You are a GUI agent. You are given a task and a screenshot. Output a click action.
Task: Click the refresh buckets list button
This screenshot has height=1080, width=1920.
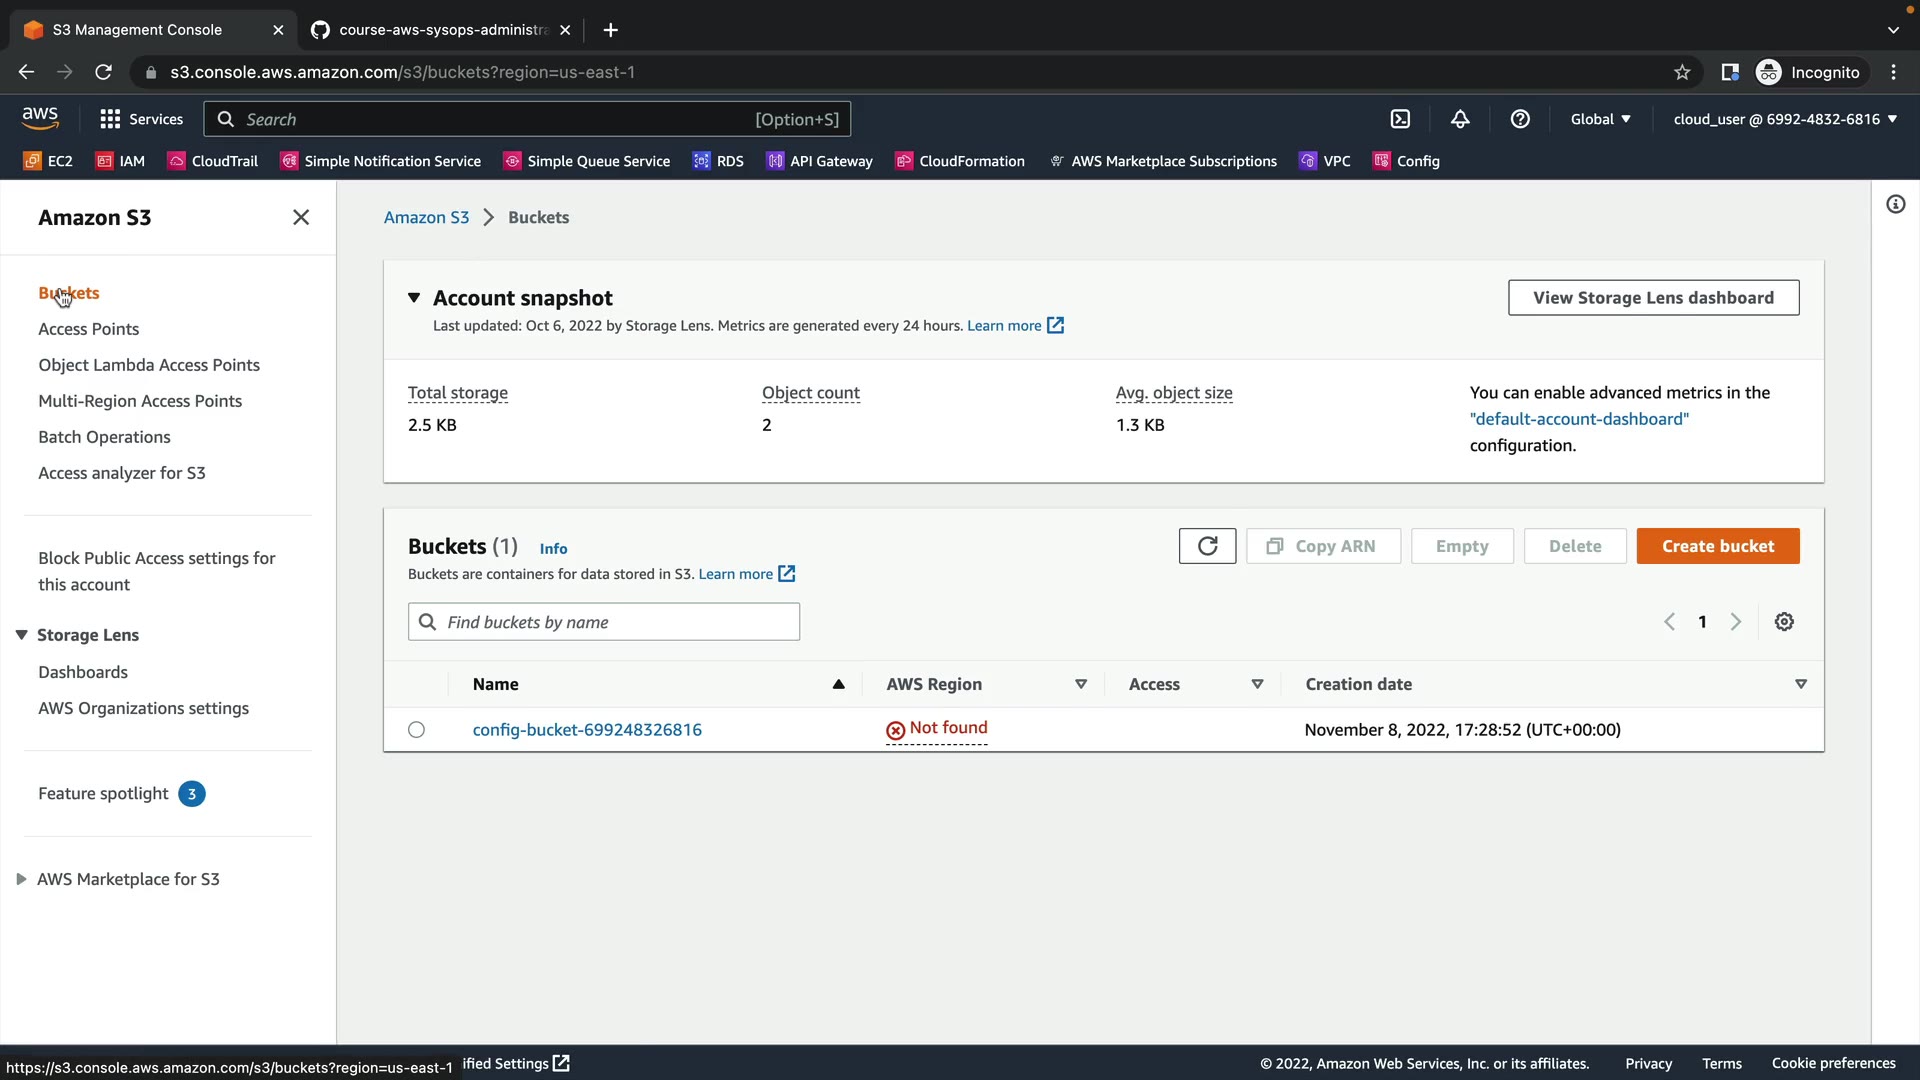click(x=1207, y=546)
